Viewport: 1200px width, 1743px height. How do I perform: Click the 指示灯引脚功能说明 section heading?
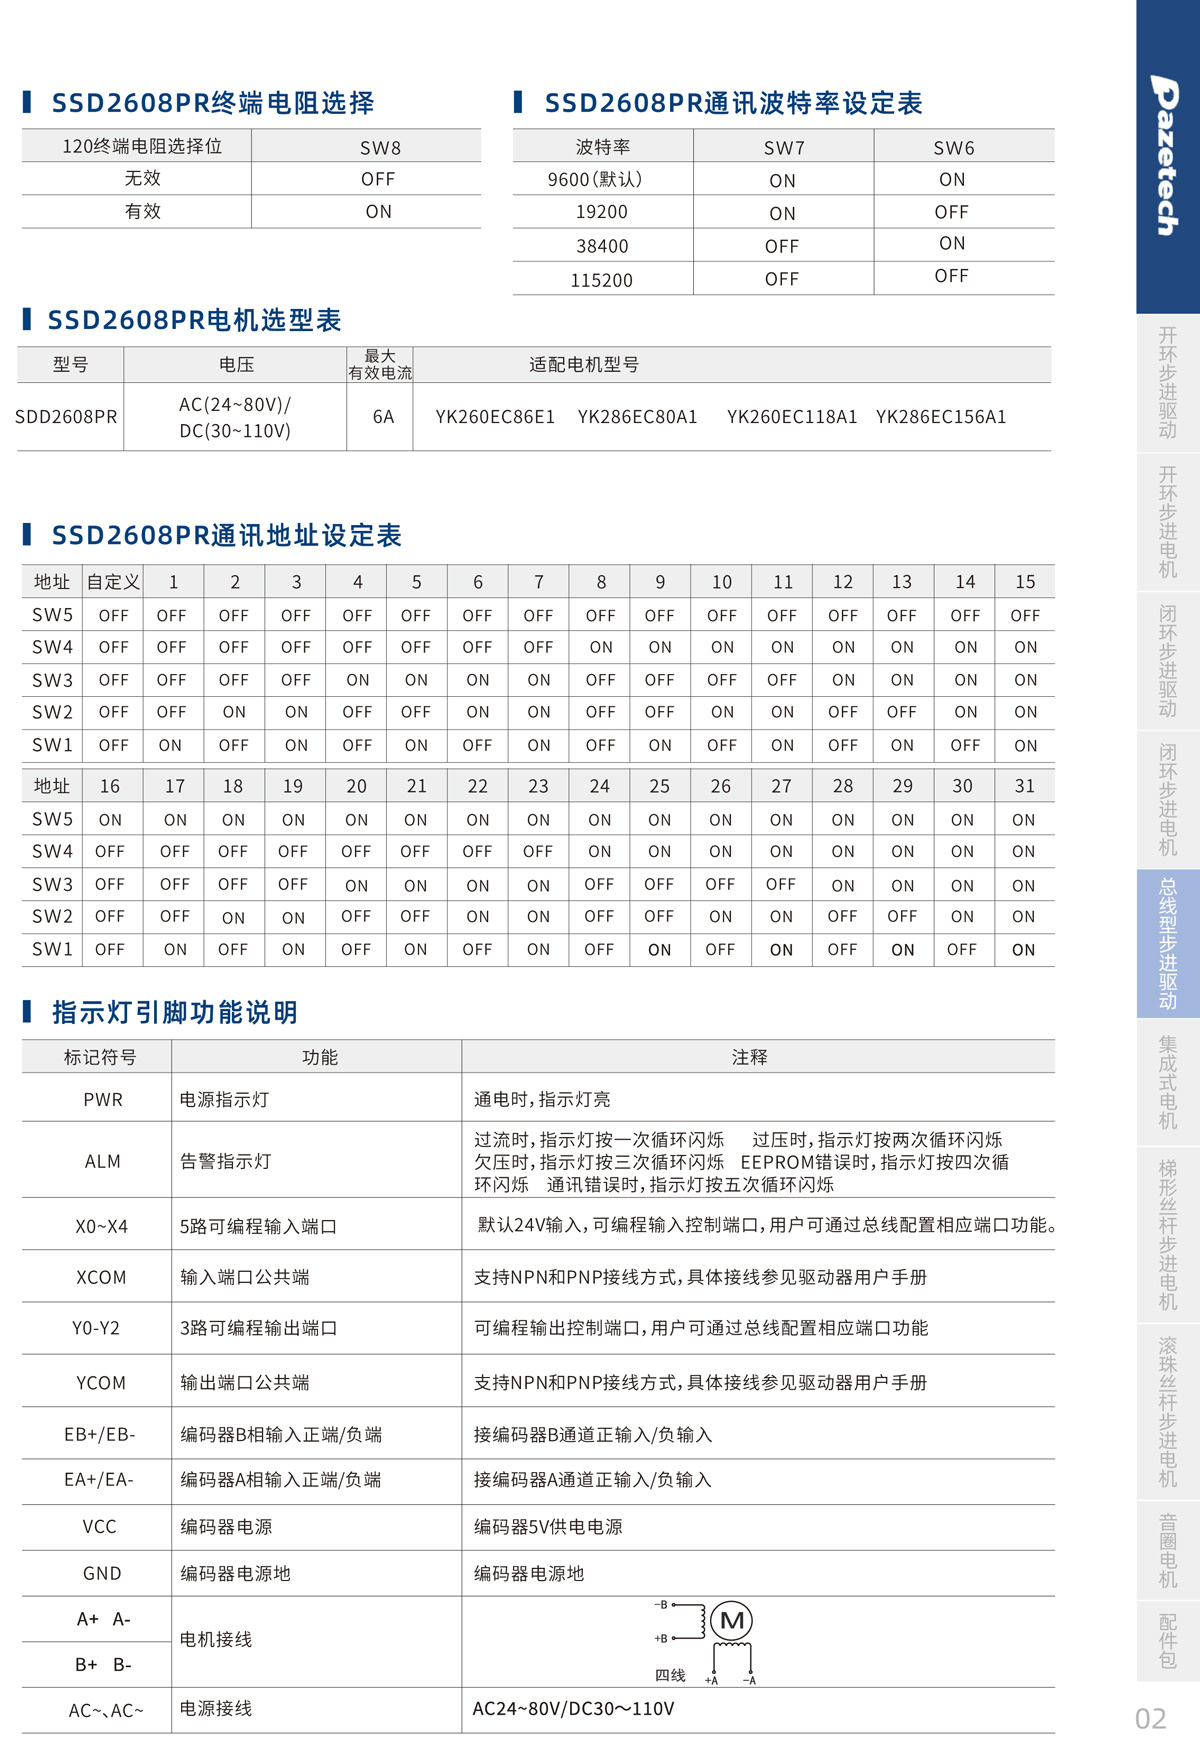(x=174, y=1013)
